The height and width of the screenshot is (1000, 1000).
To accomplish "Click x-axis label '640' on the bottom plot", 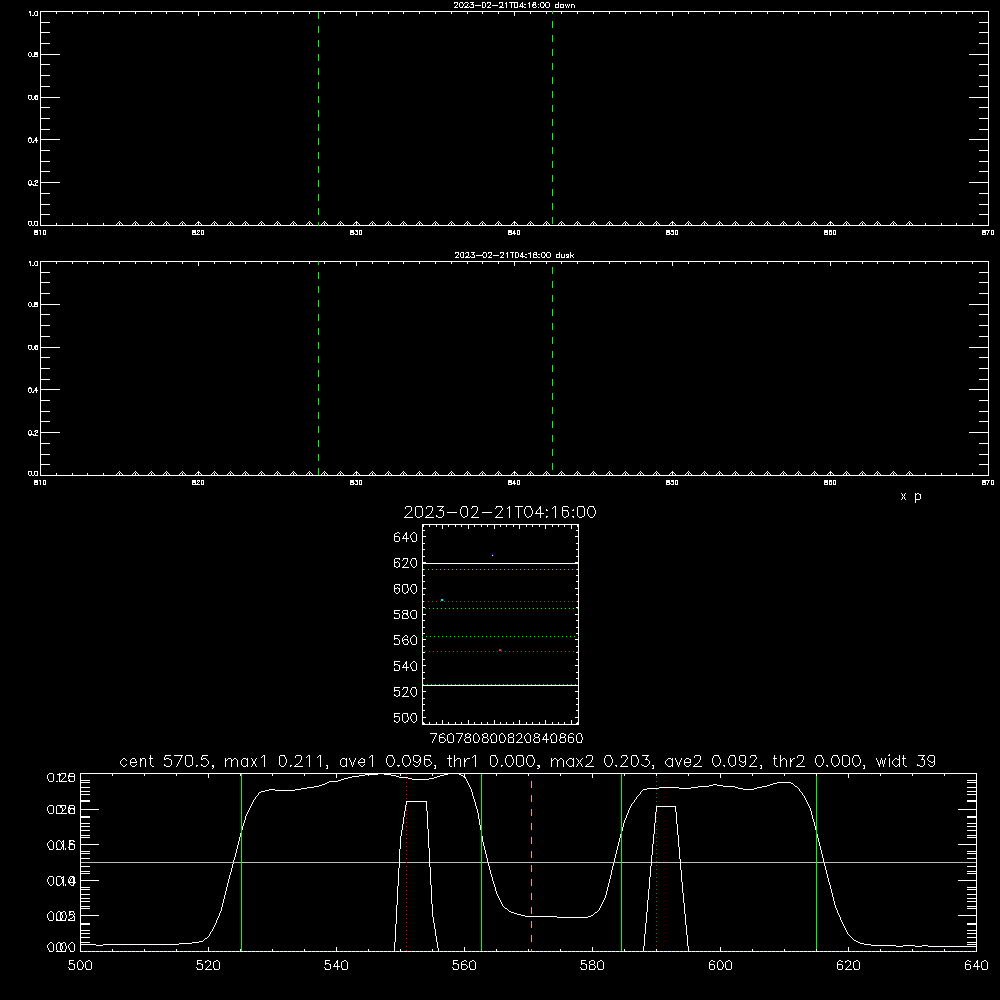I will [x=976, y=966].
